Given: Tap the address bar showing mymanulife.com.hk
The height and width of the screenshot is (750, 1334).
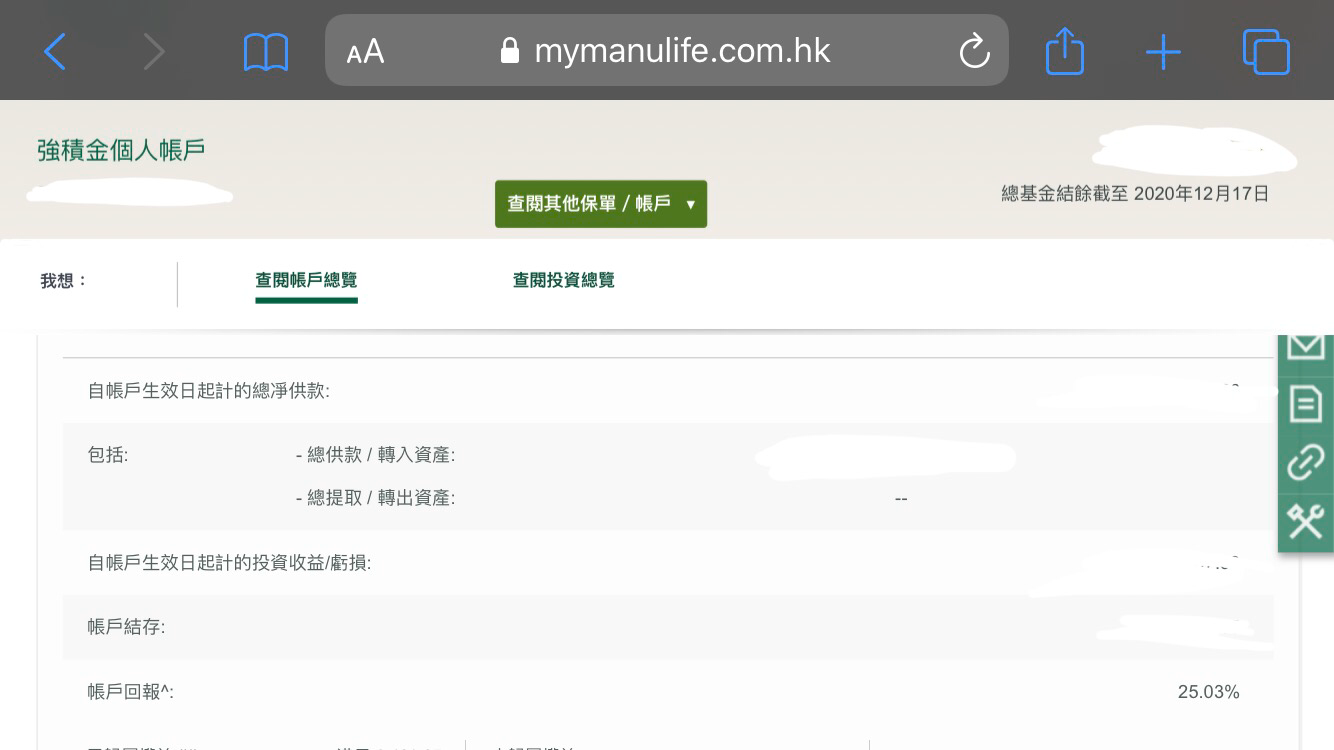Looking at the screenshot, I should click(684, 51).
